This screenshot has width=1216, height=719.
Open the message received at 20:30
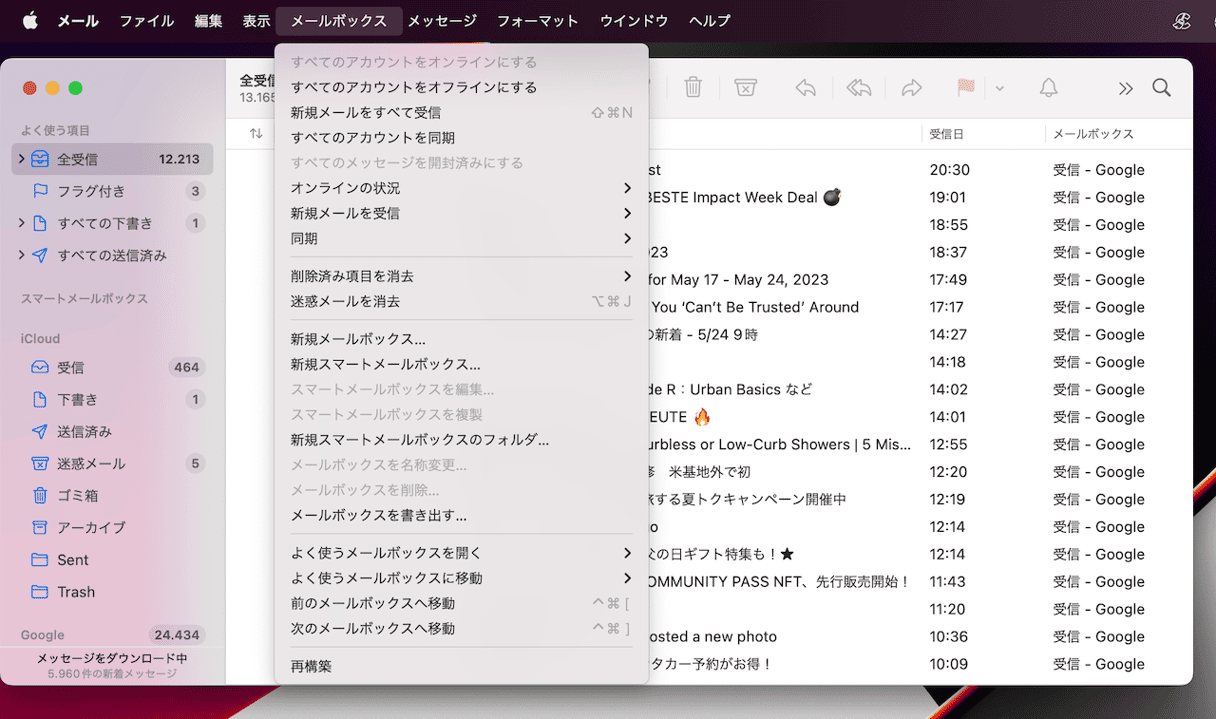click(920, 170)
